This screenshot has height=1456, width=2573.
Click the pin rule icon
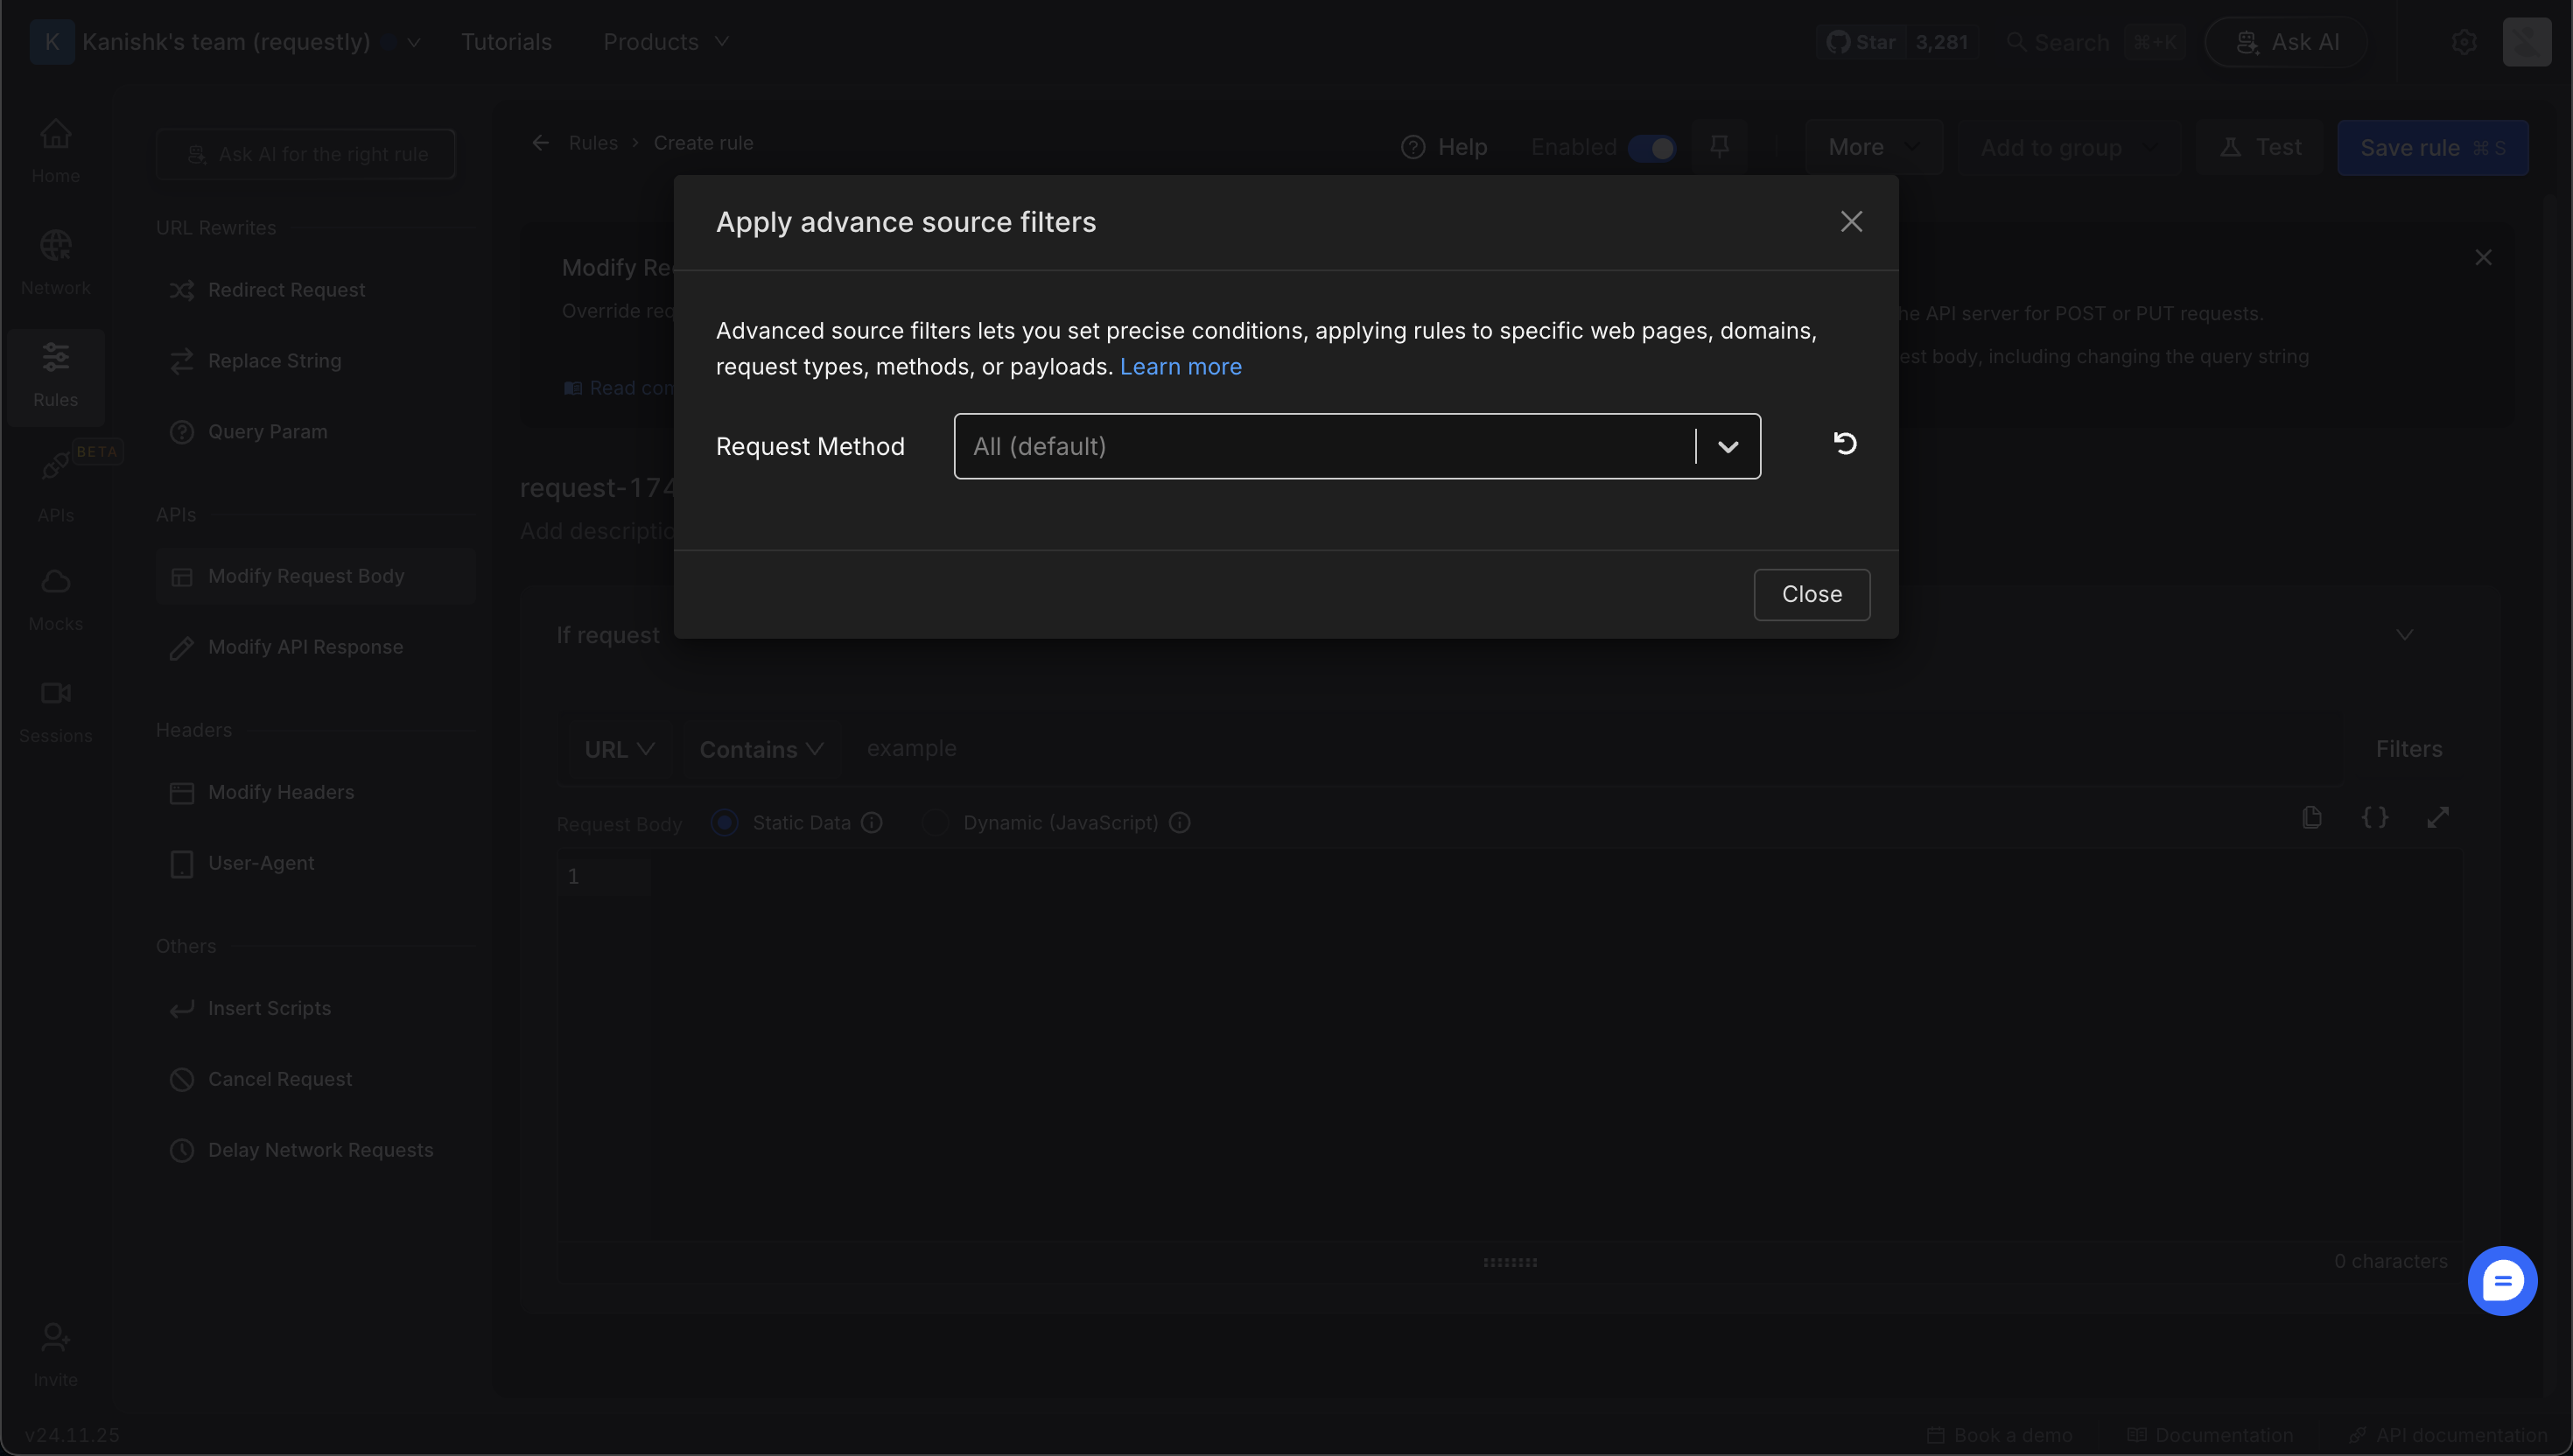click(x=1719, y=147)
